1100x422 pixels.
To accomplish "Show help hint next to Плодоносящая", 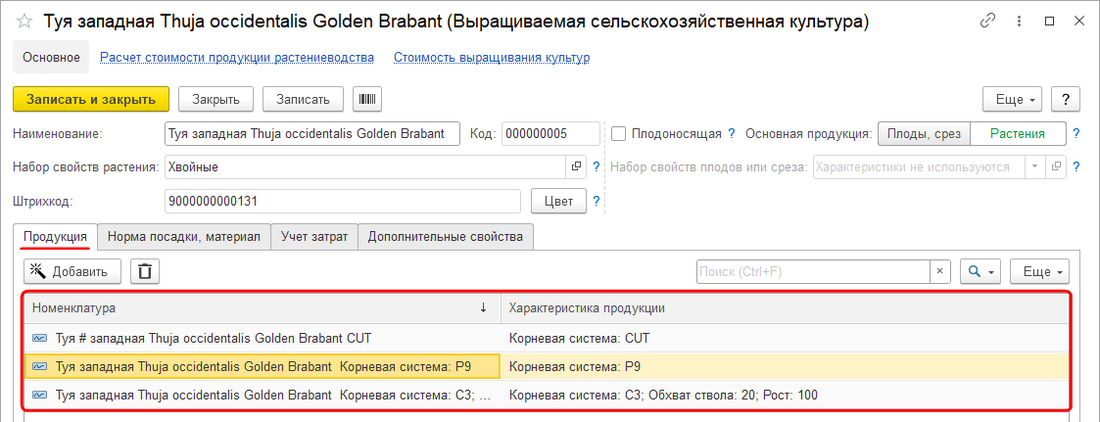I will coord(731,133).
